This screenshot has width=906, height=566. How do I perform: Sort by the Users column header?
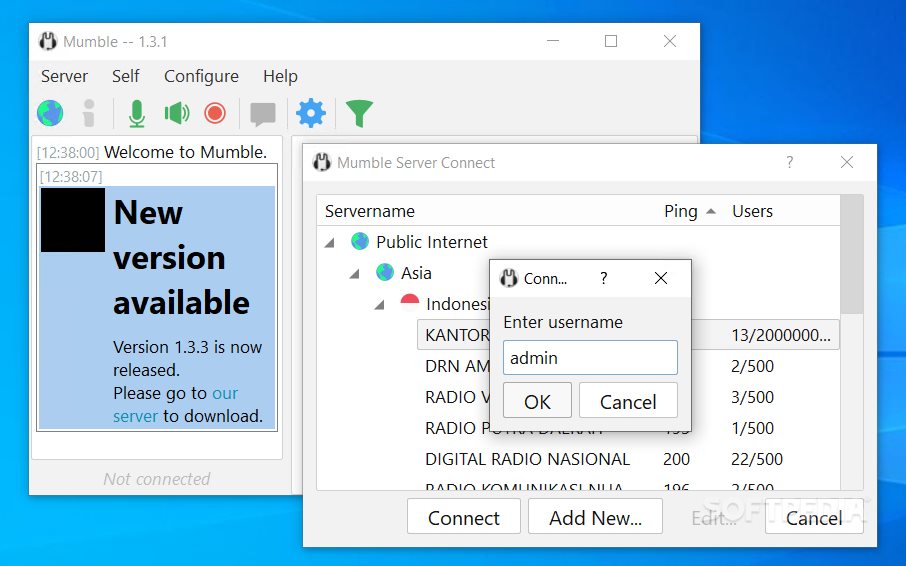752,211
